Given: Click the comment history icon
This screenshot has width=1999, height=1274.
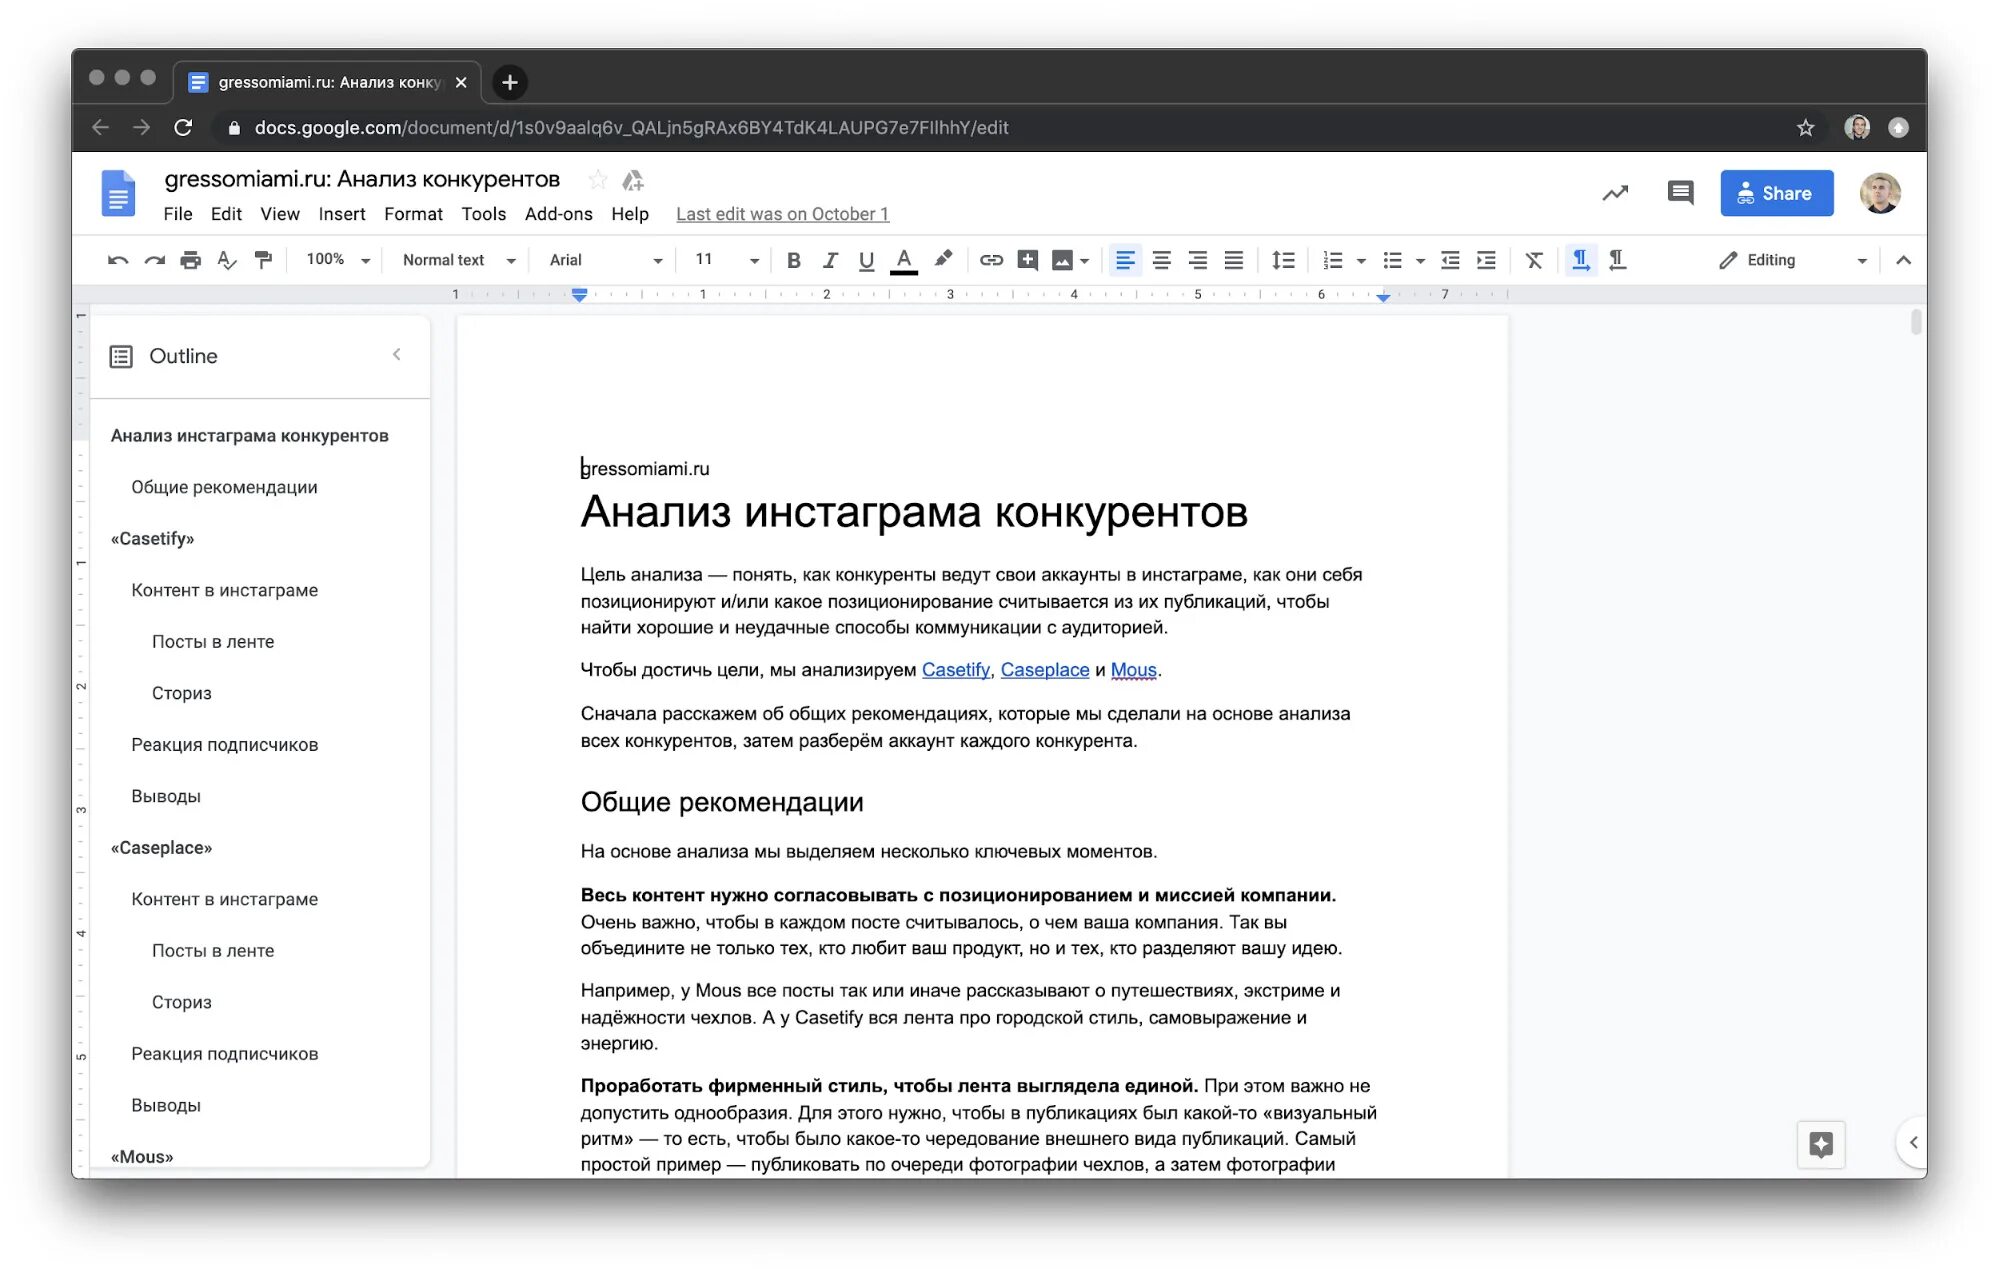Looking at the screenshot, I should [1680, 192].
